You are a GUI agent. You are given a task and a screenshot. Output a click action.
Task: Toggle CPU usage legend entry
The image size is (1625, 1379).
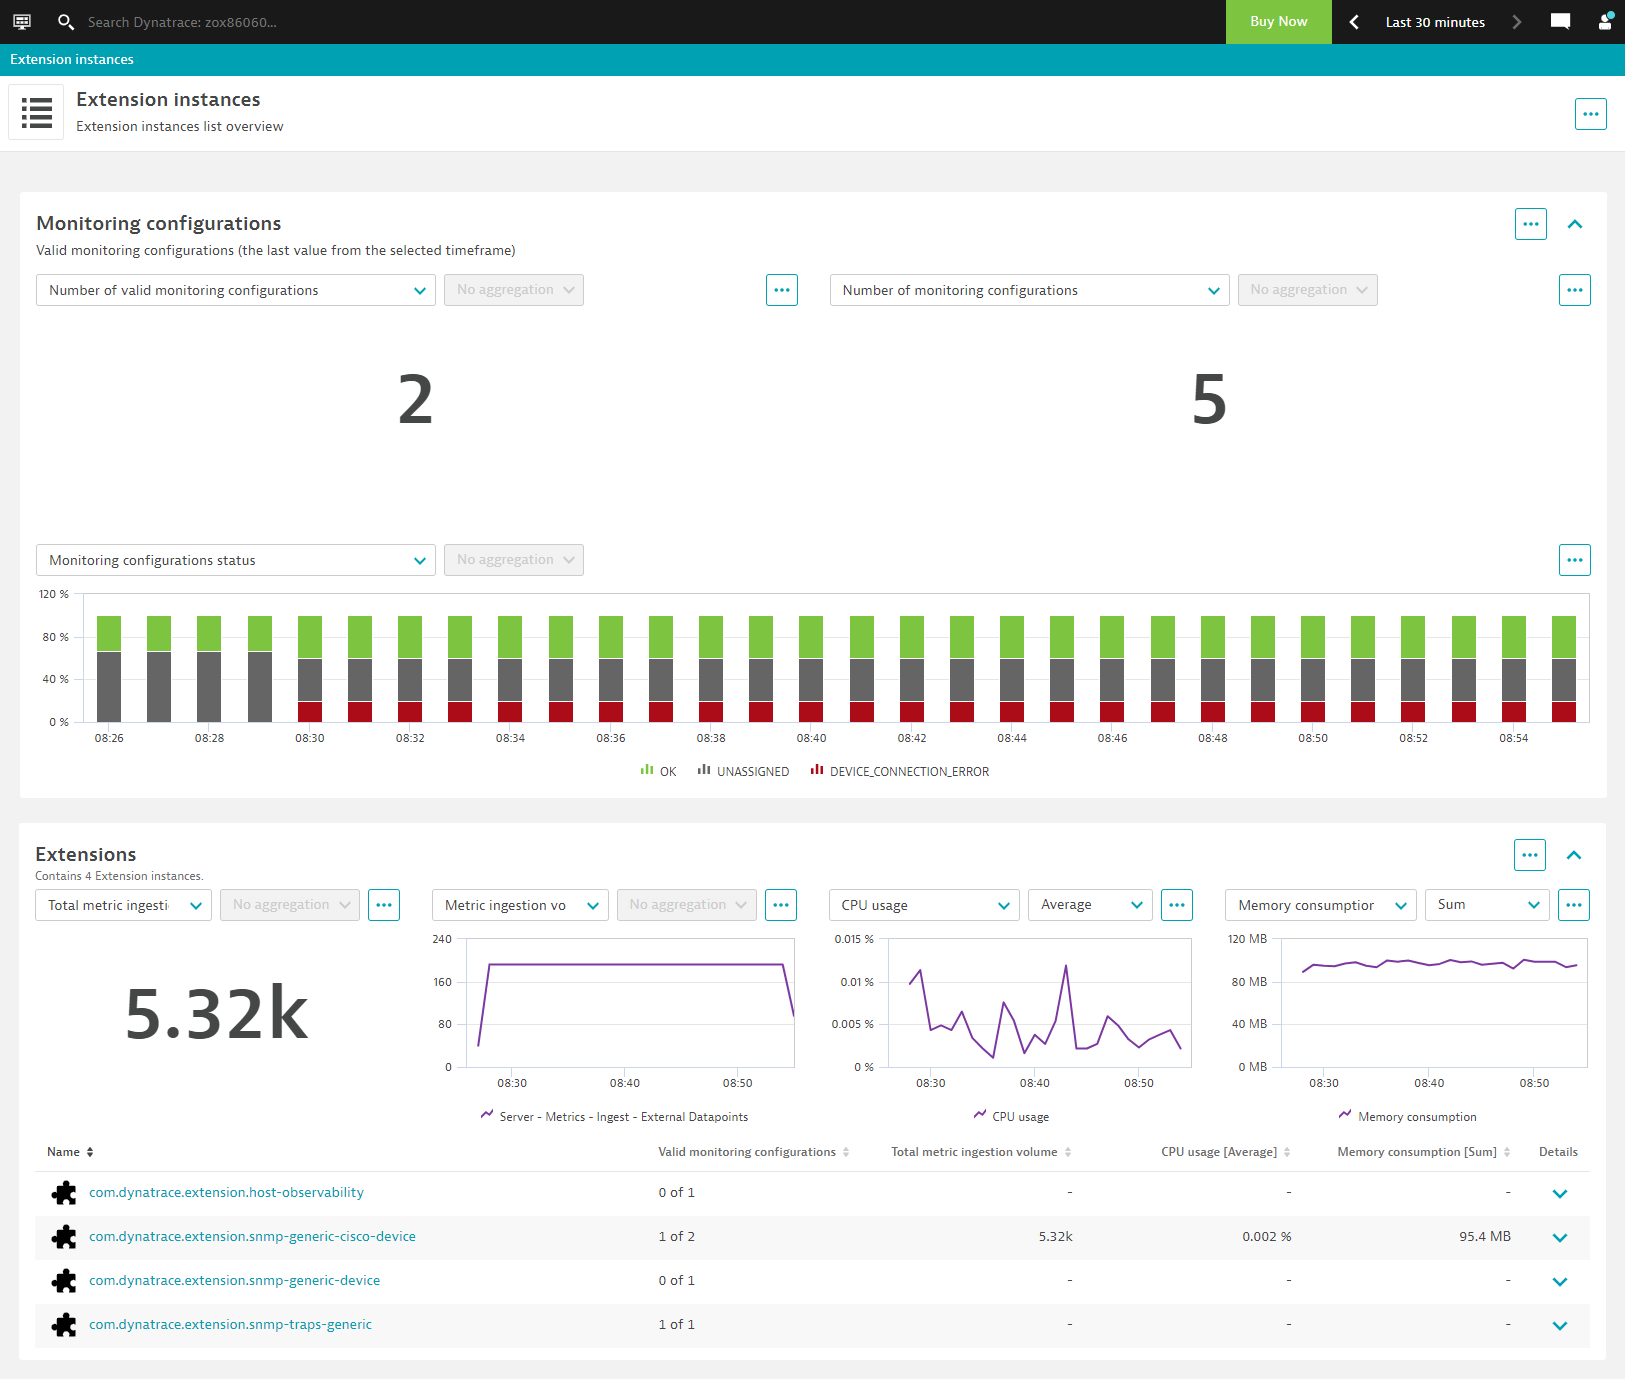[1011, 1116]
